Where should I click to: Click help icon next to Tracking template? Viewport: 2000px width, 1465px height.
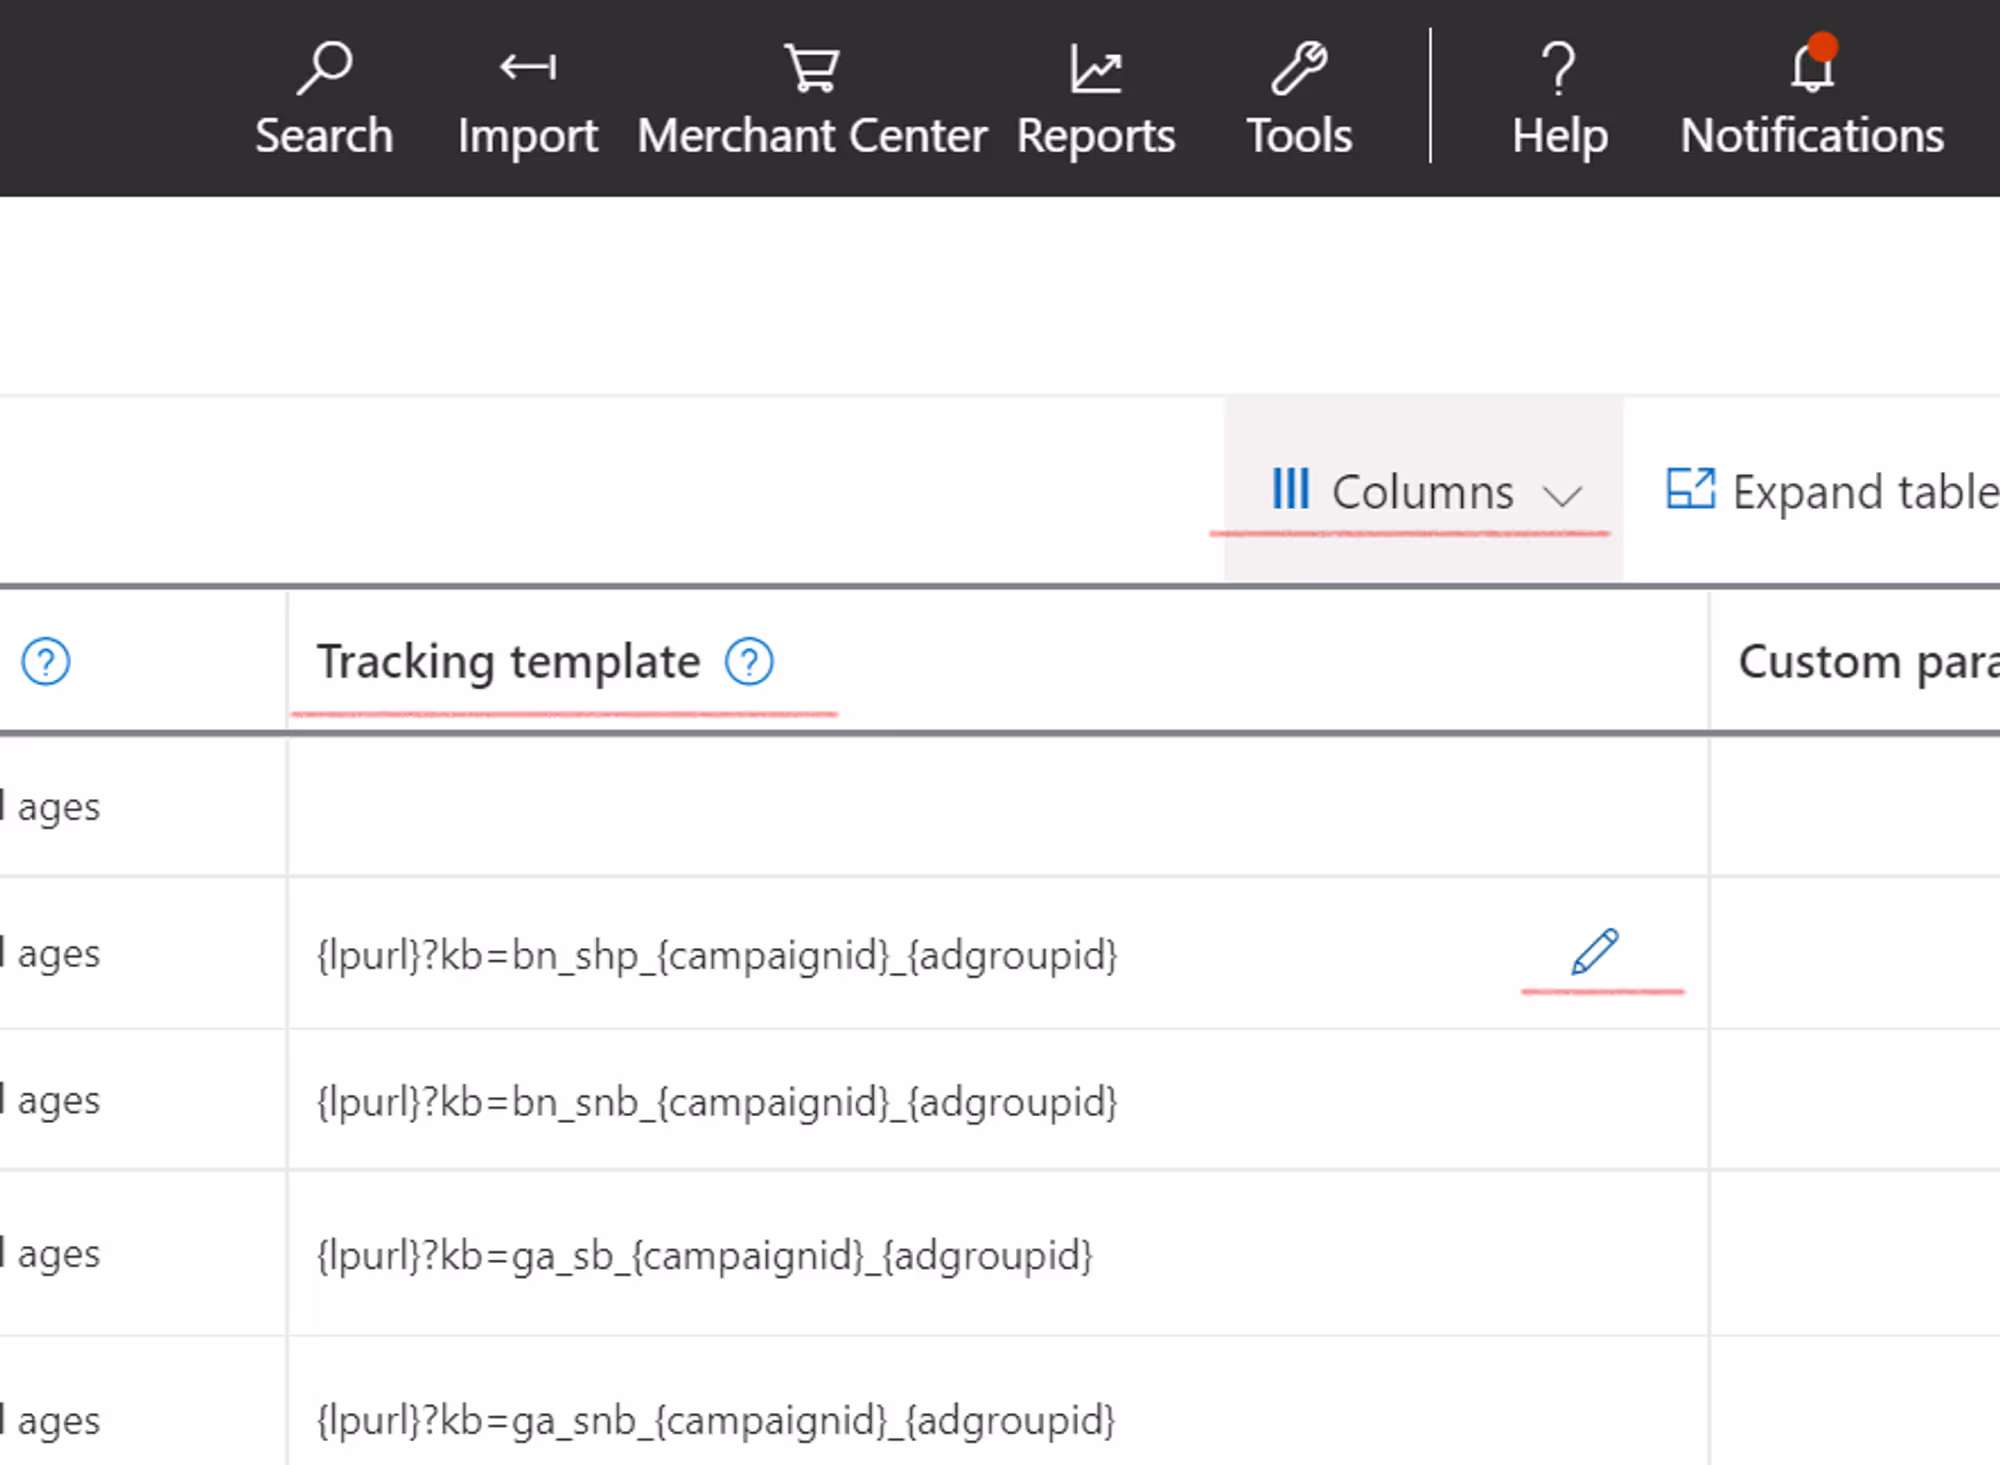[749, 662]
